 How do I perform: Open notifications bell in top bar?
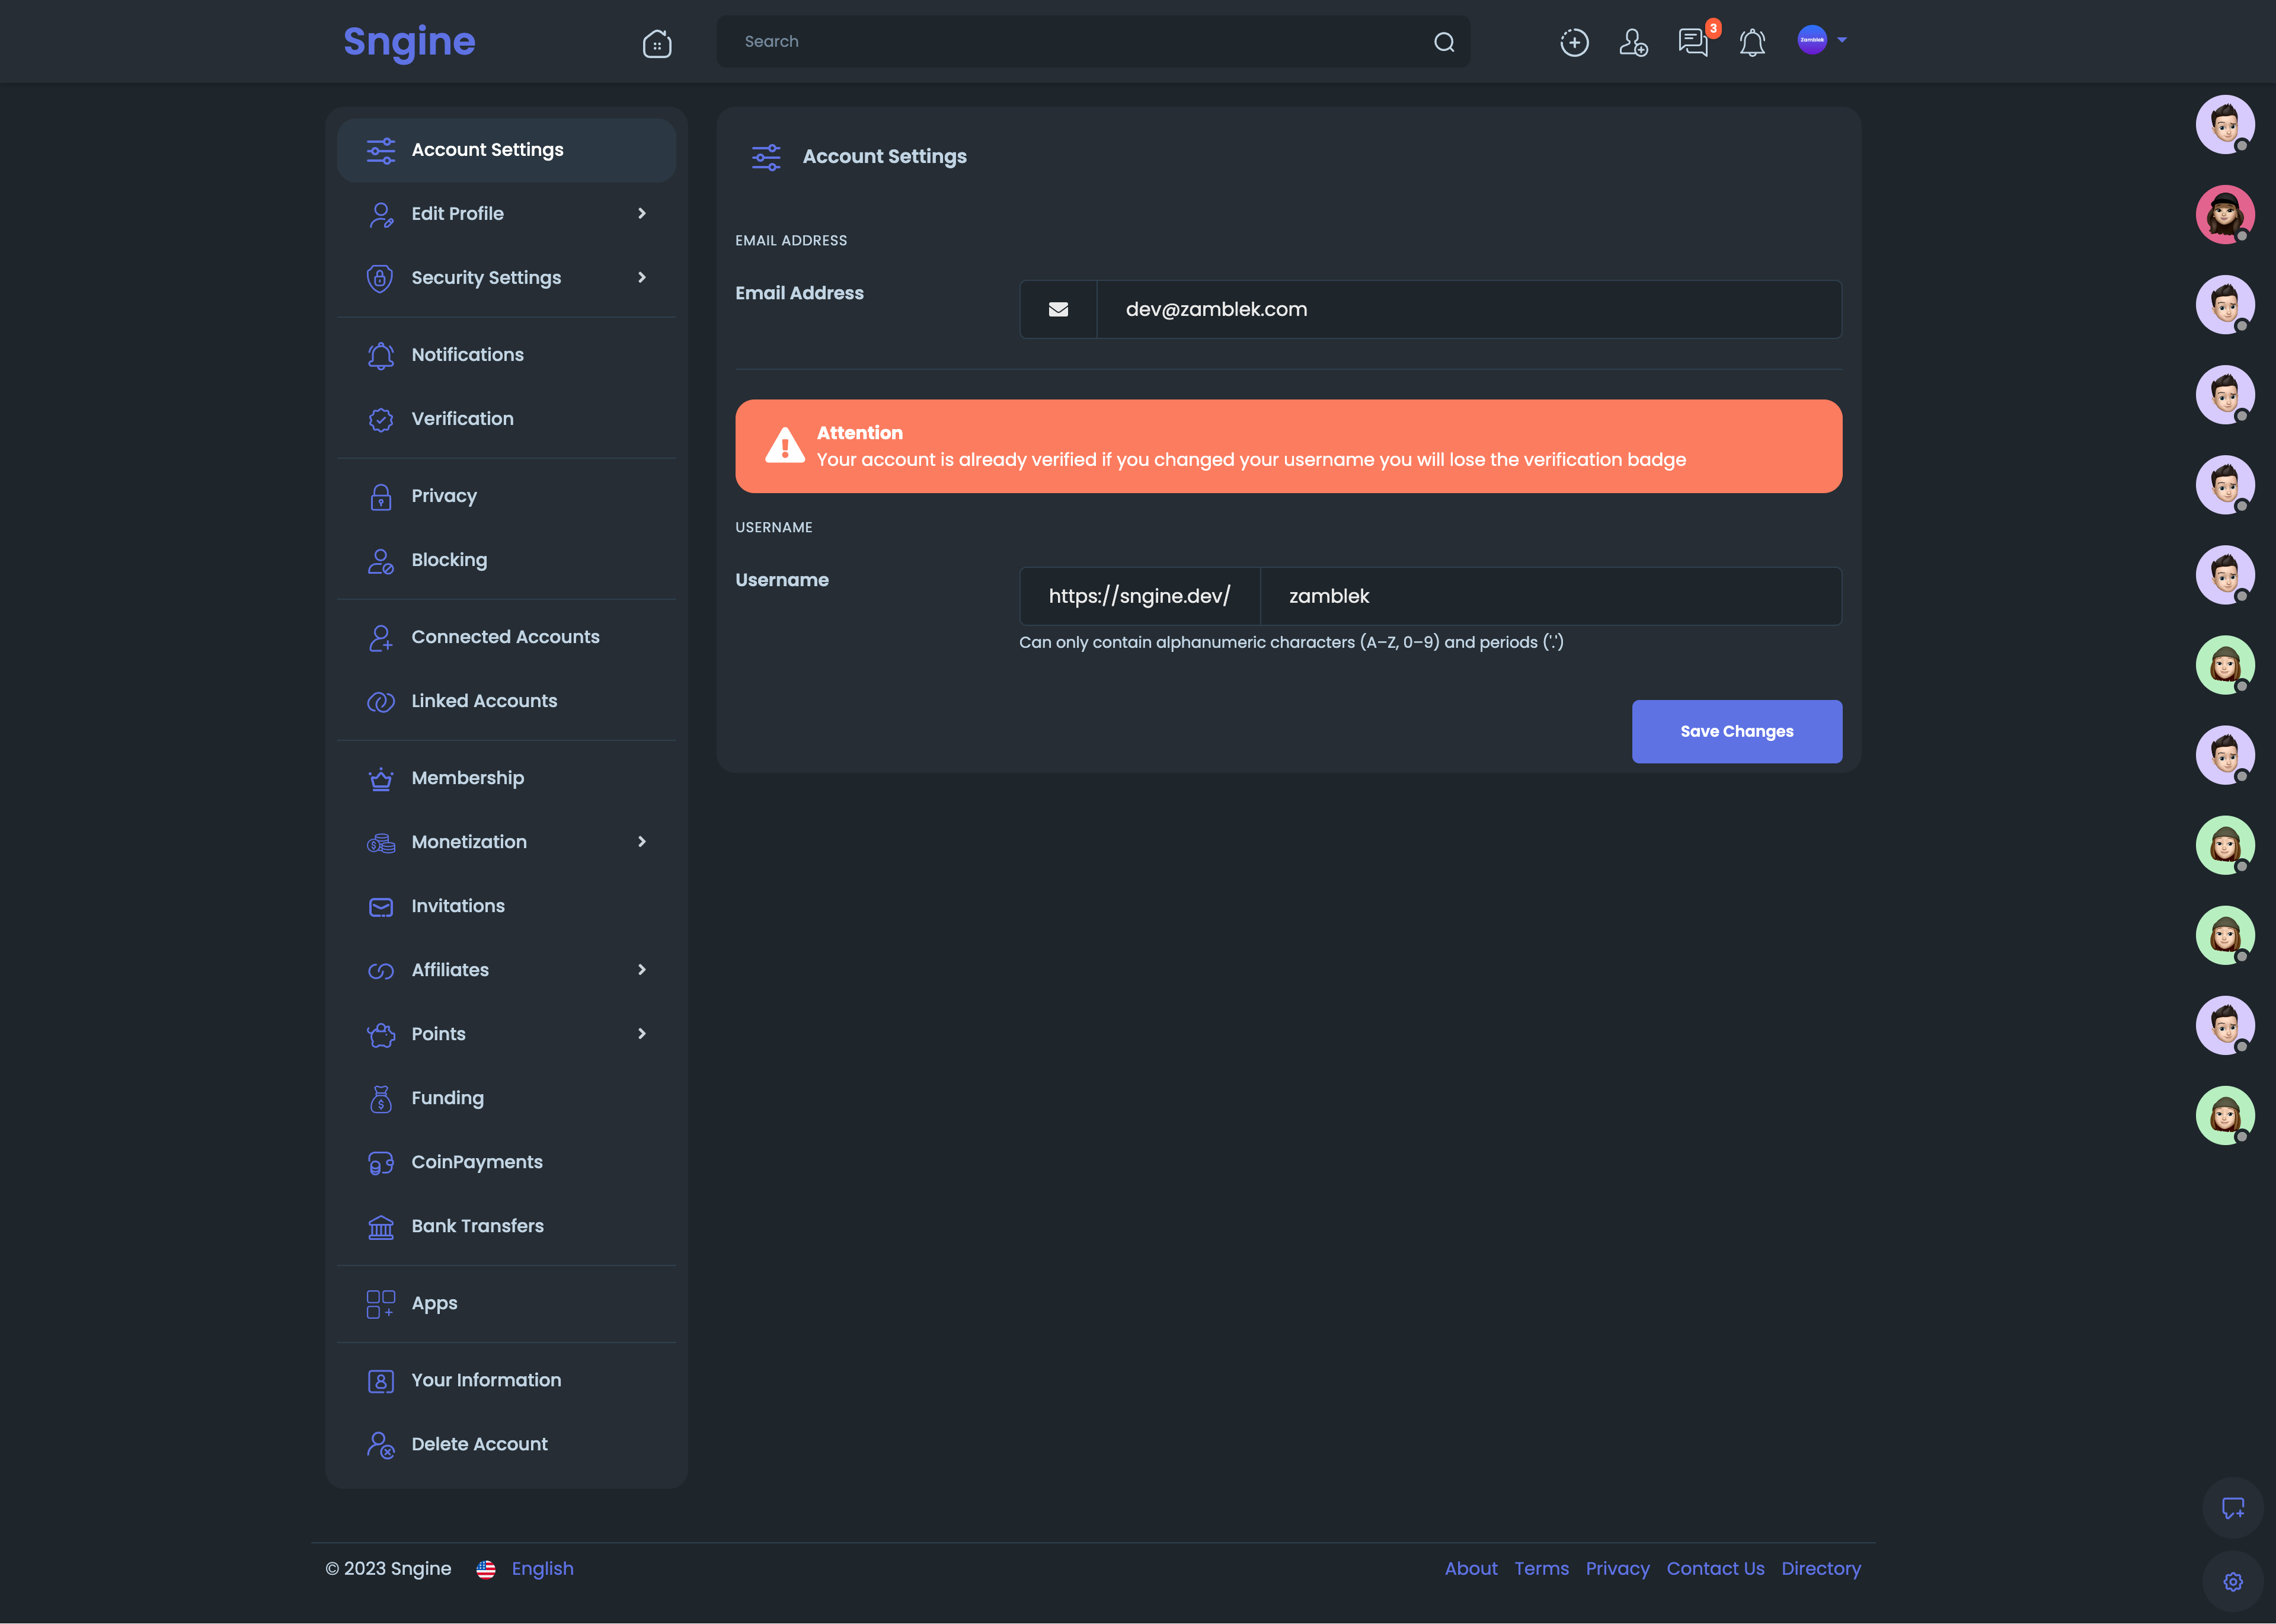pos(1752,42)
